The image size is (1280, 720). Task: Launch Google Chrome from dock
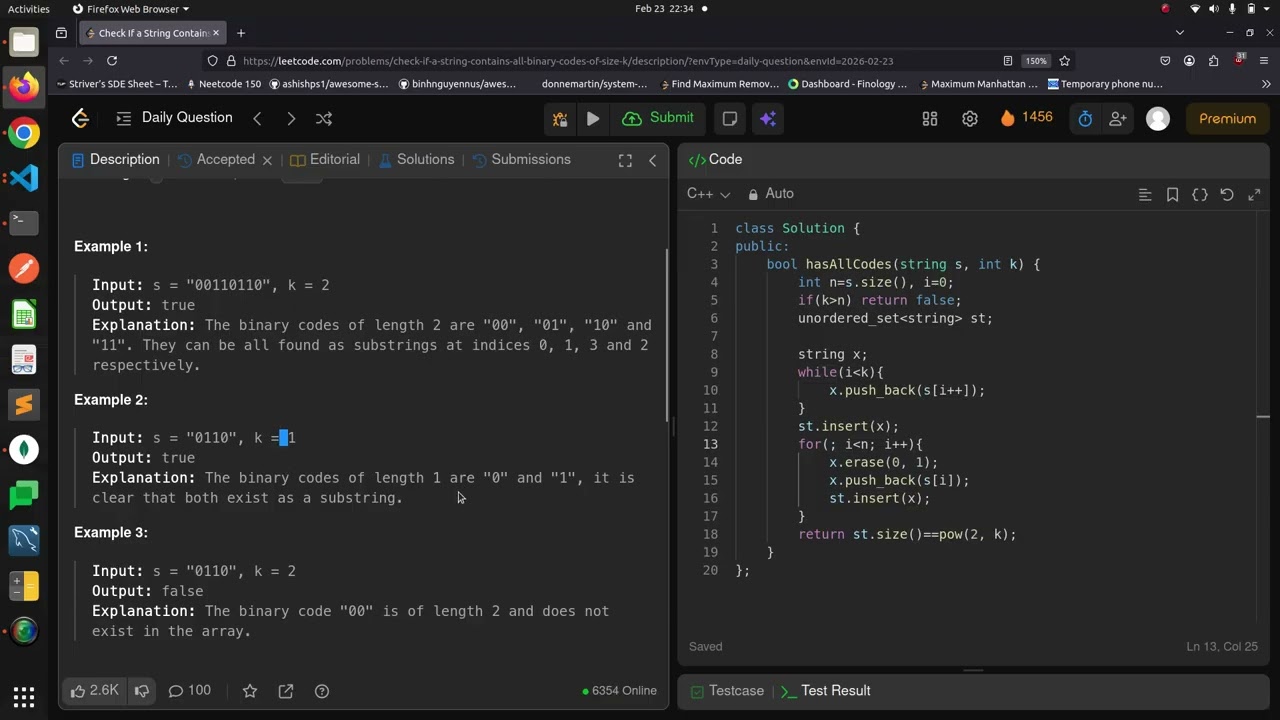[x=24, y=133]
